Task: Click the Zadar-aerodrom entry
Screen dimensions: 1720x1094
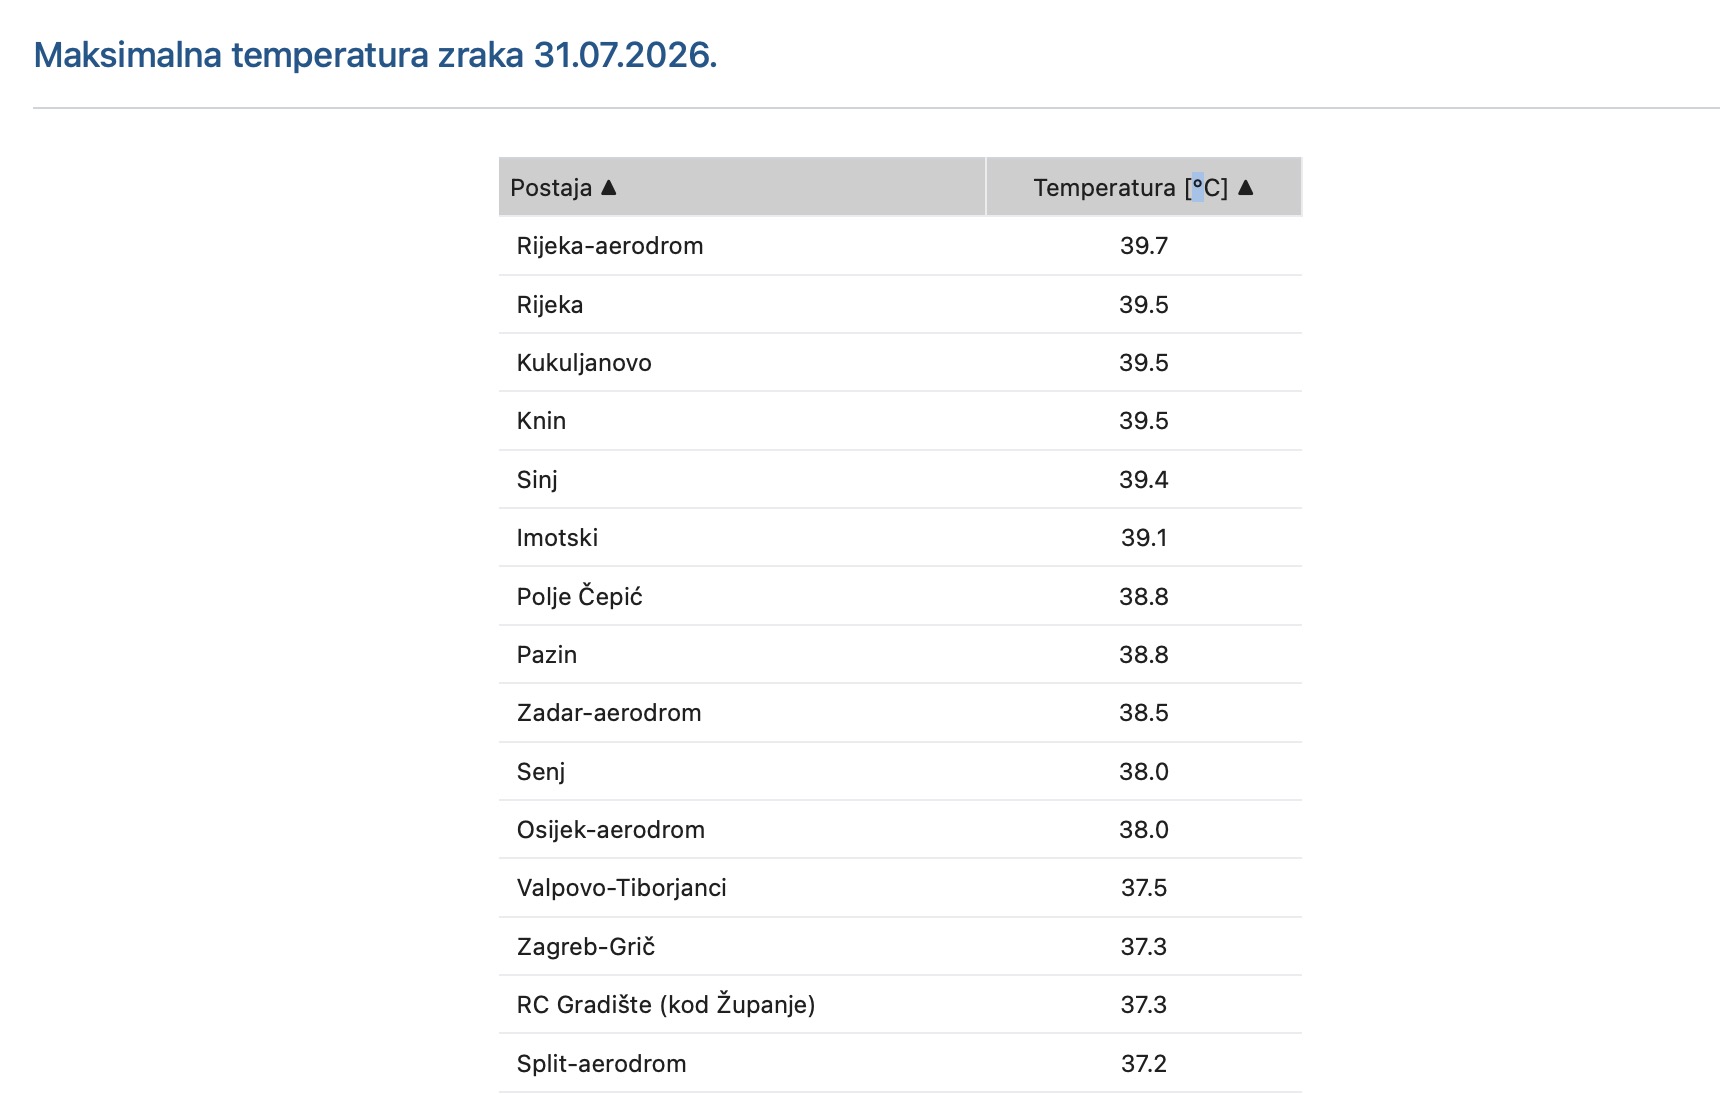Action: (609, 713)
